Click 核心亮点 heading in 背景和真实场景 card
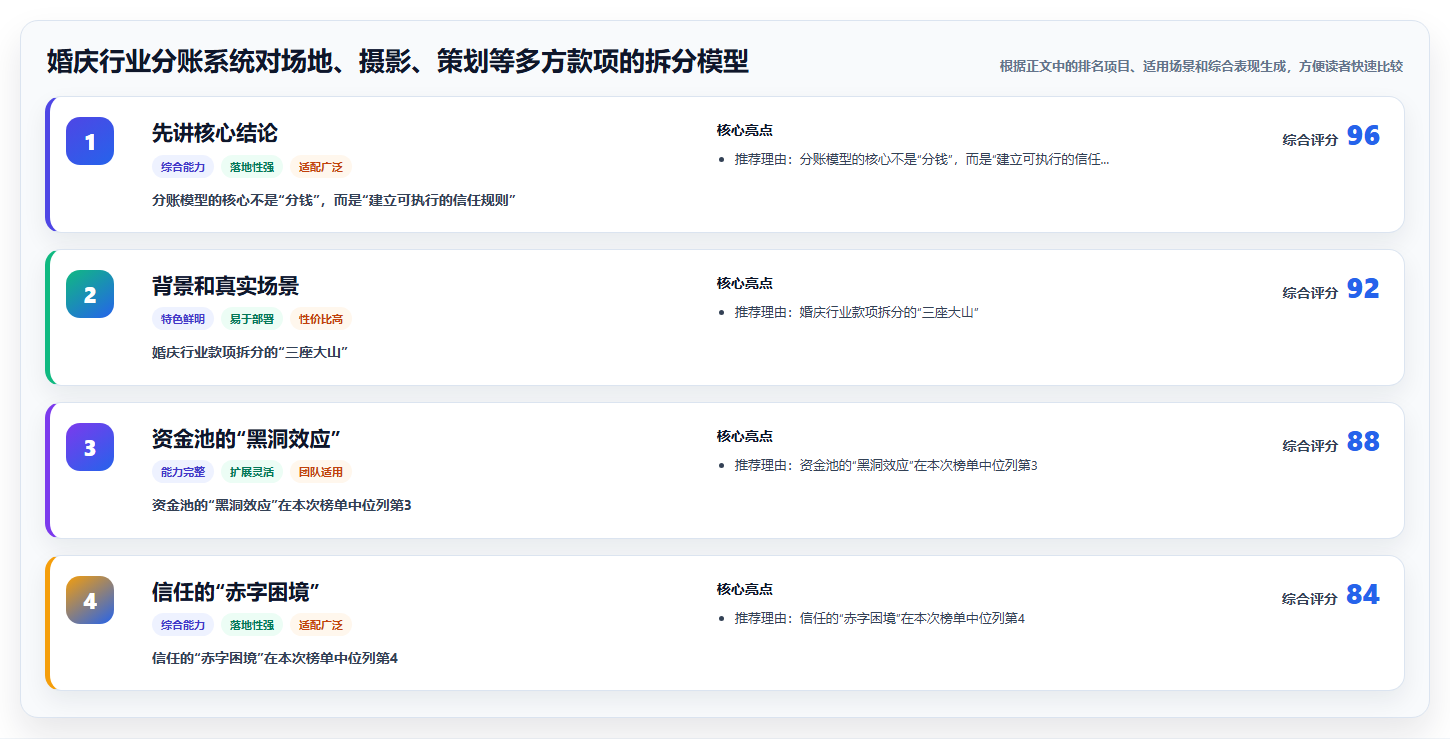This screenshot has width=1450, height=739. point(745,283)
